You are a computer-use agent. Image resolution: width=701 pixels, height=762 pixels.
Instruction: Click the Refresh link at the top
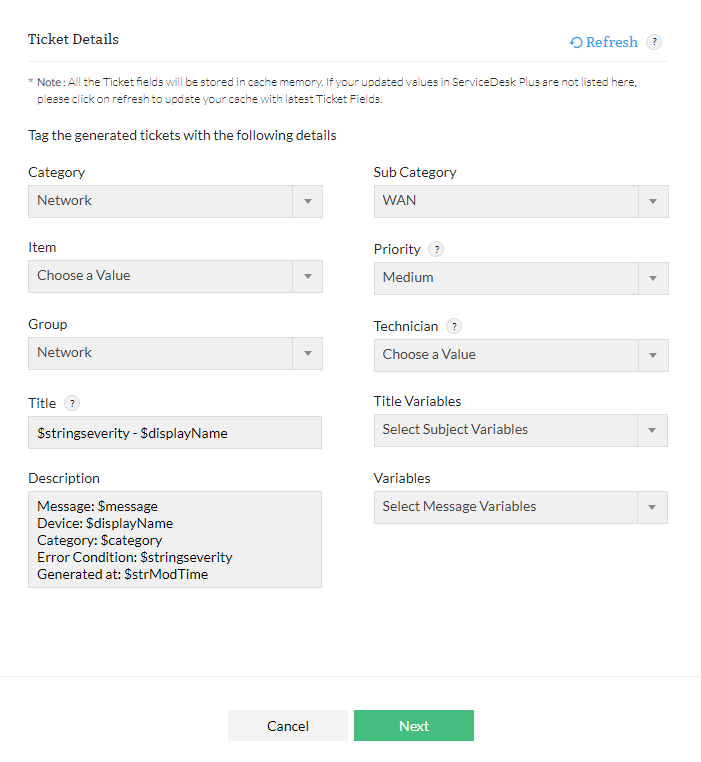603,42
